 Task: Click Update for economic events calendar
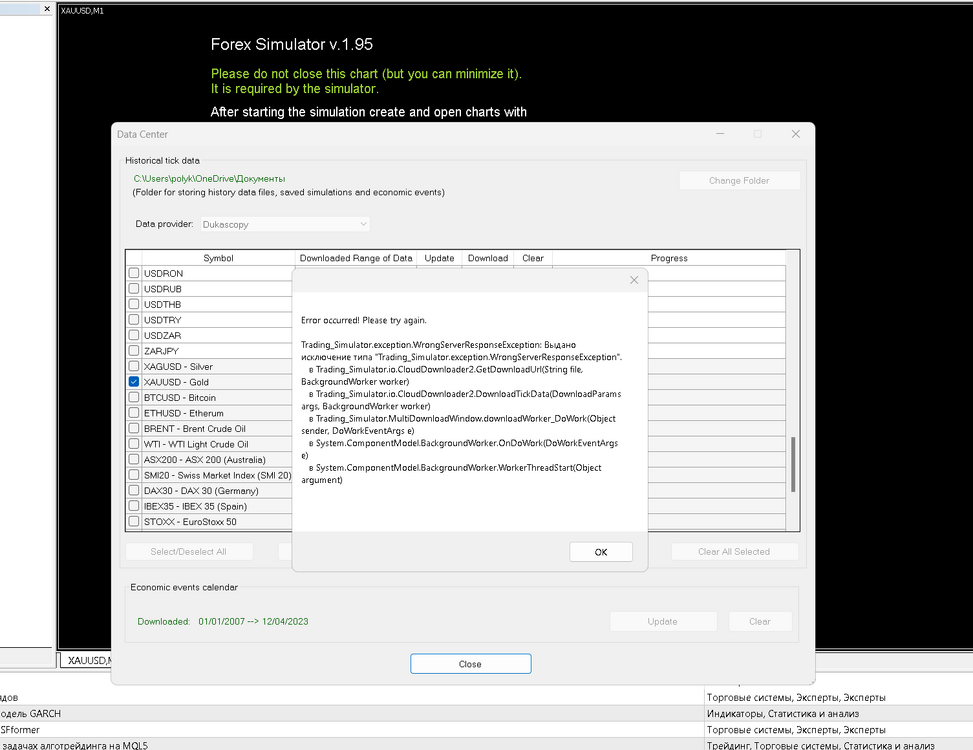pos(663,621)
